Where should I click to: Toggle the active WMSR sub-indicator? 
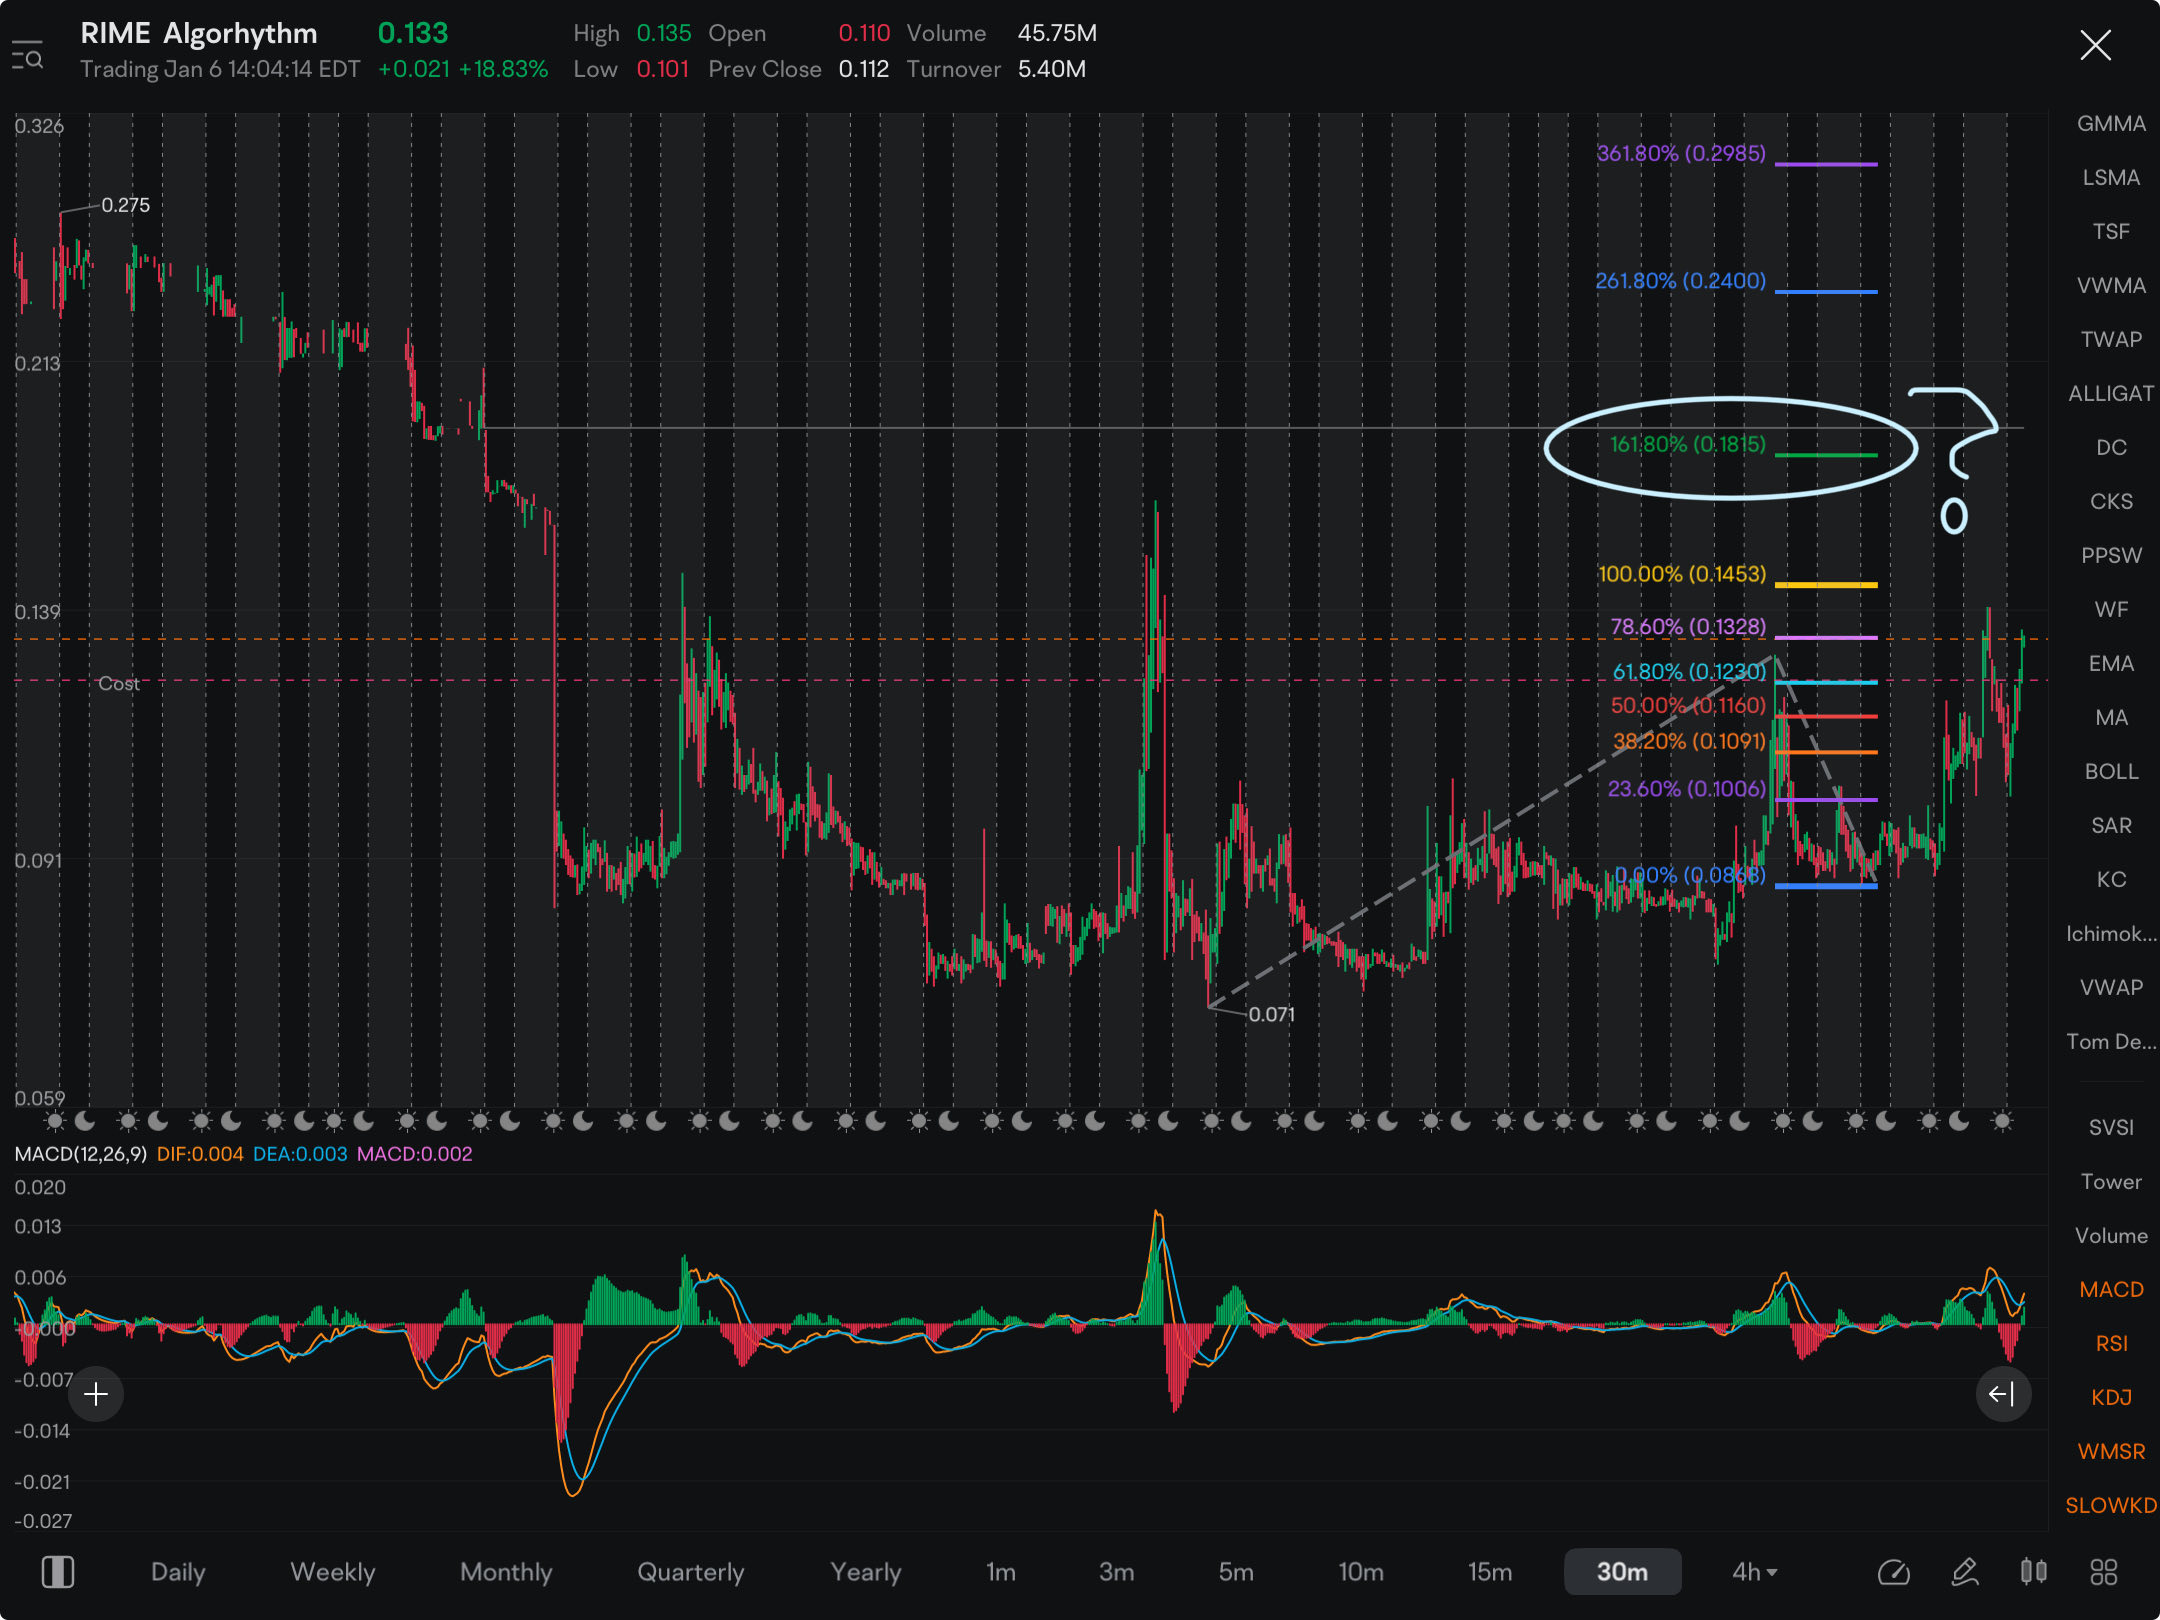[x=2111, y=1451]
